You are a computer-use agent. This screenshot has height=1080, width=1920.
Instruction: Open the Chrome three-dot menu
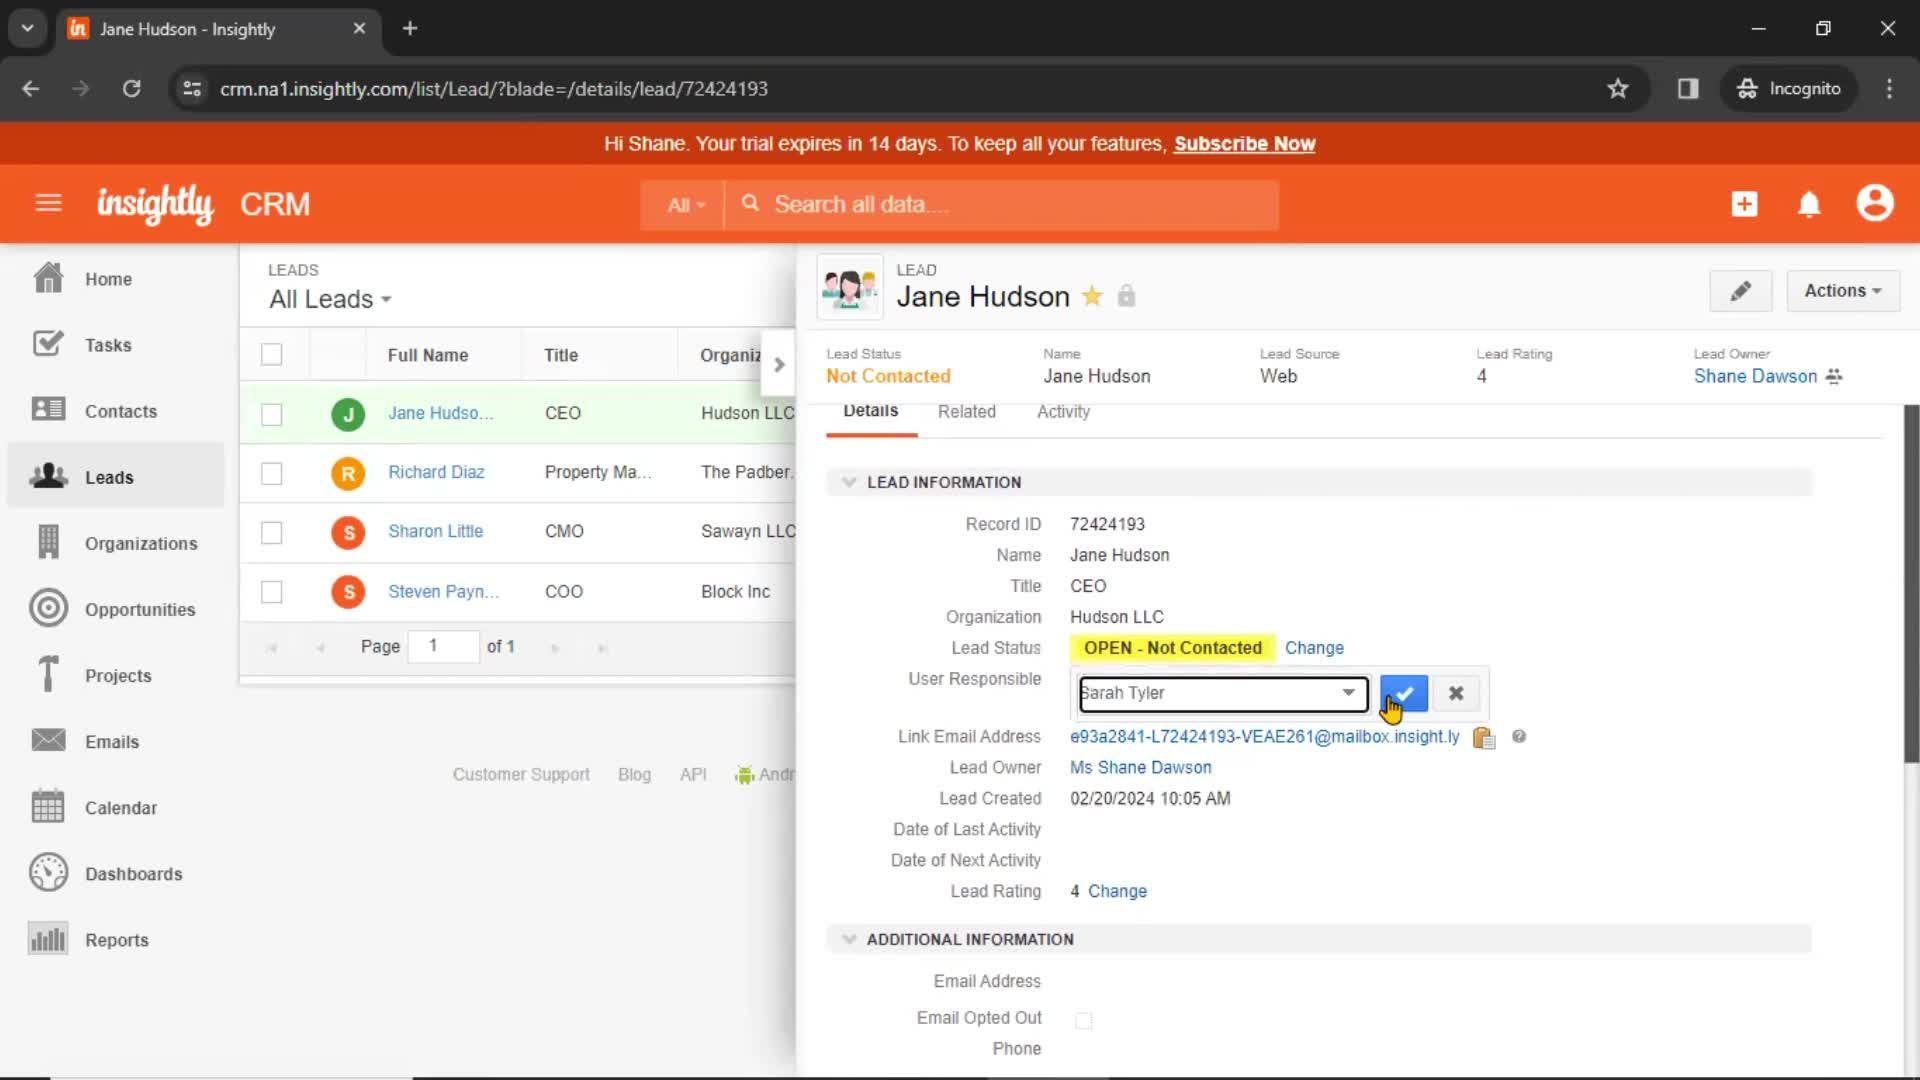tap(1889, 88)
